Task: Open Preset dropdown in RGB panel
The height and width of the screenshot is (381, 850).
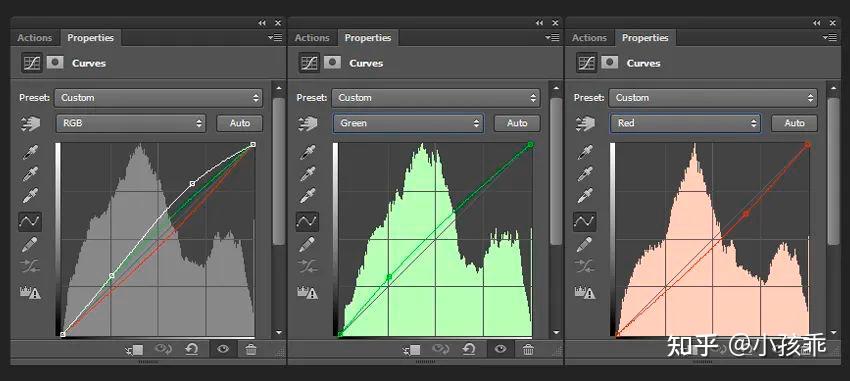Action: click(159, 98)
